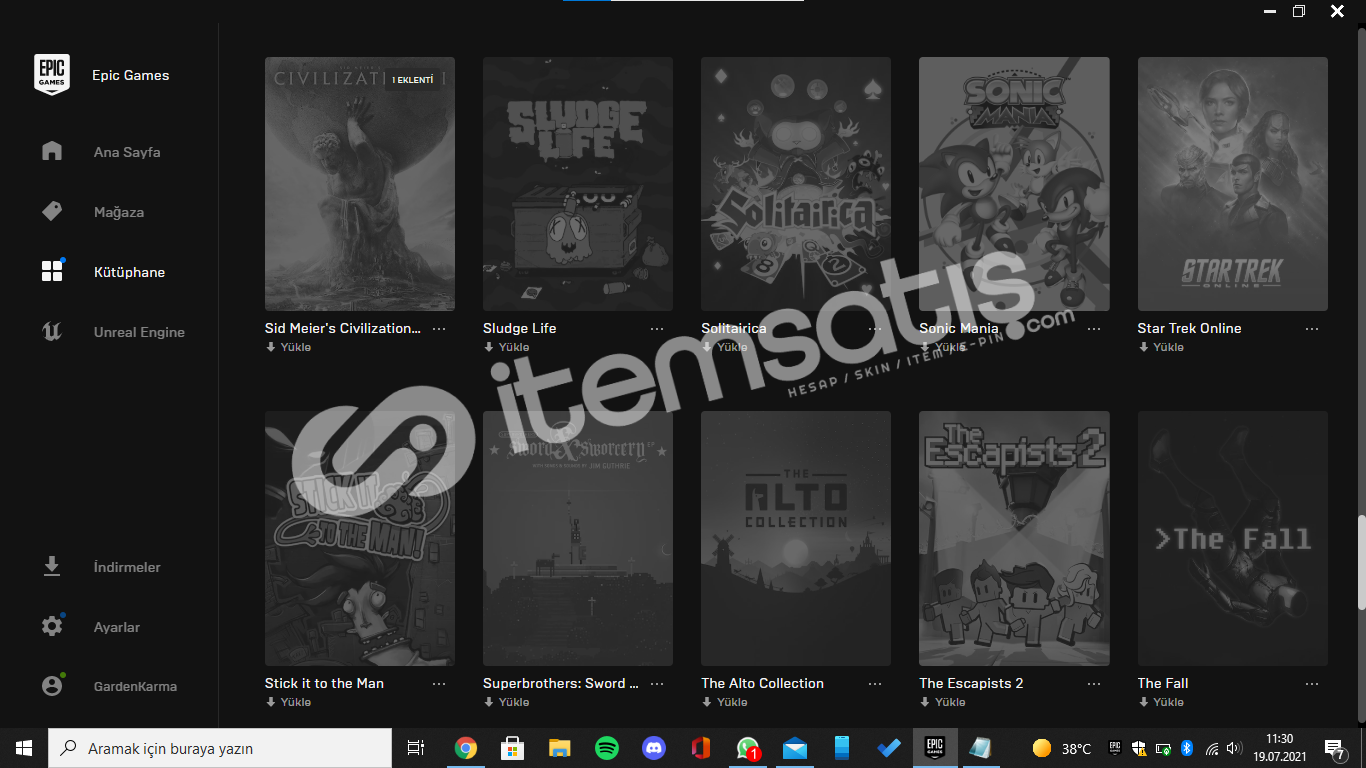Click Bluetooth icon in system tray
Image resolution: width=1366 pixels, height=768 pixels.
click(1187, 748)
